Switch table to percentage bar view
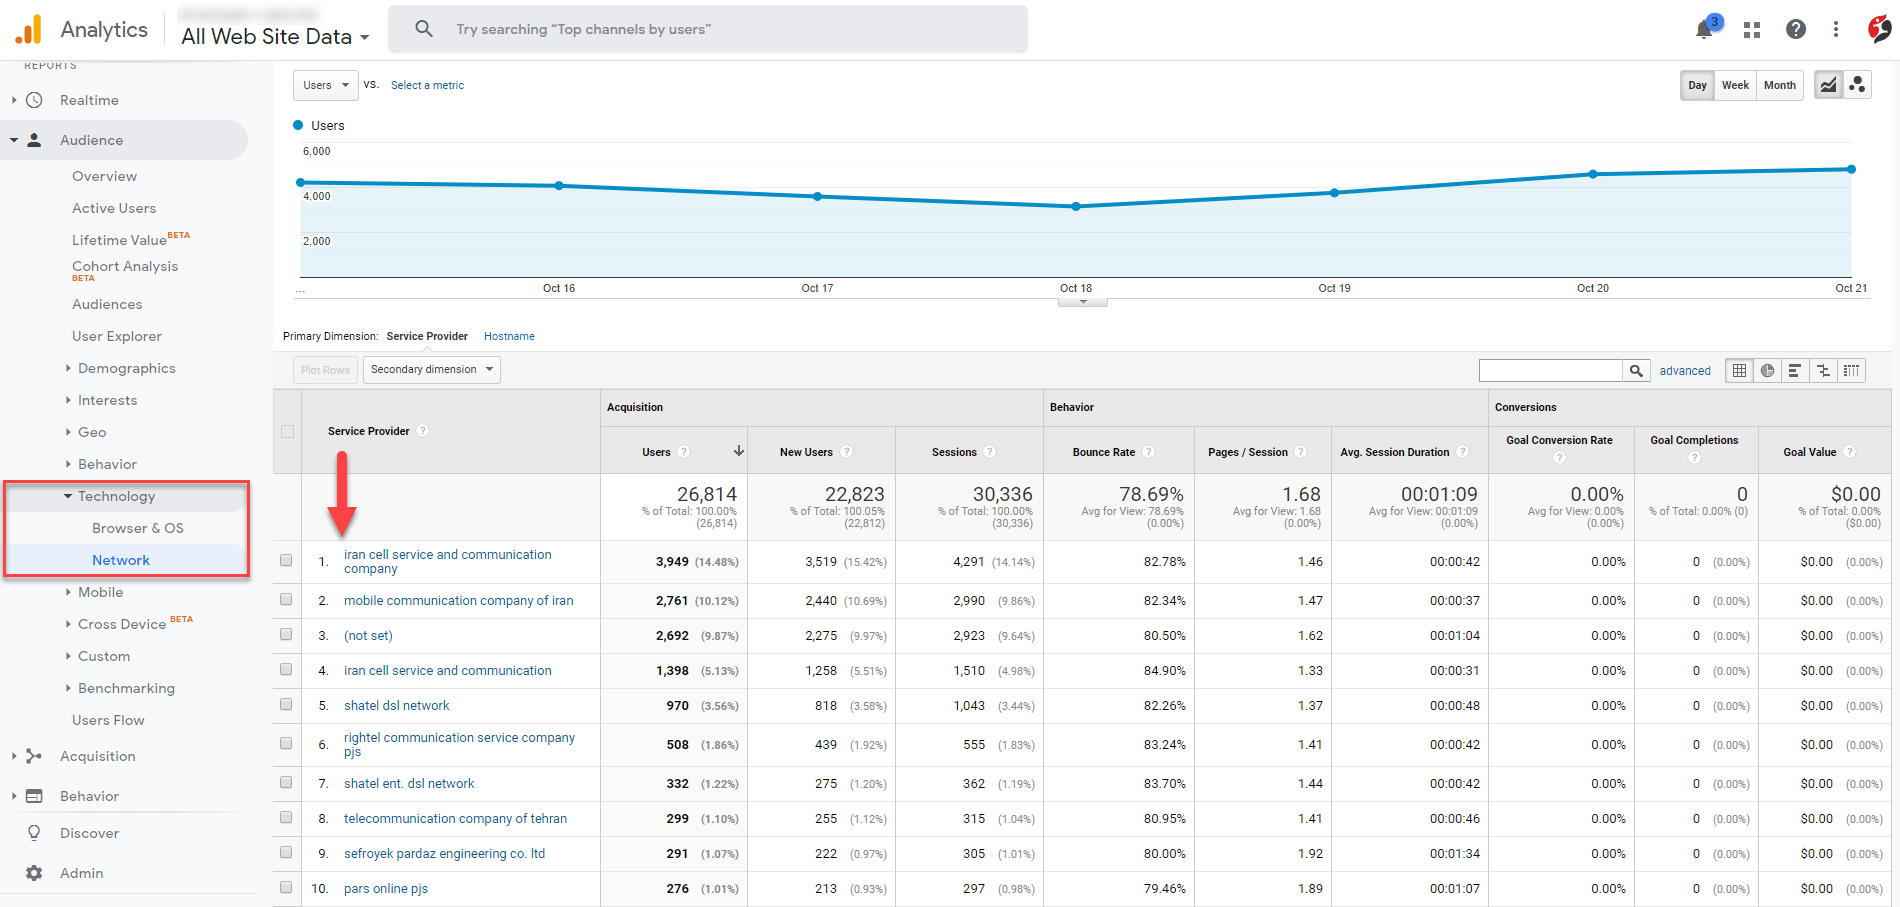This screenshot has width=1900, height=907. pos(1794,370)
